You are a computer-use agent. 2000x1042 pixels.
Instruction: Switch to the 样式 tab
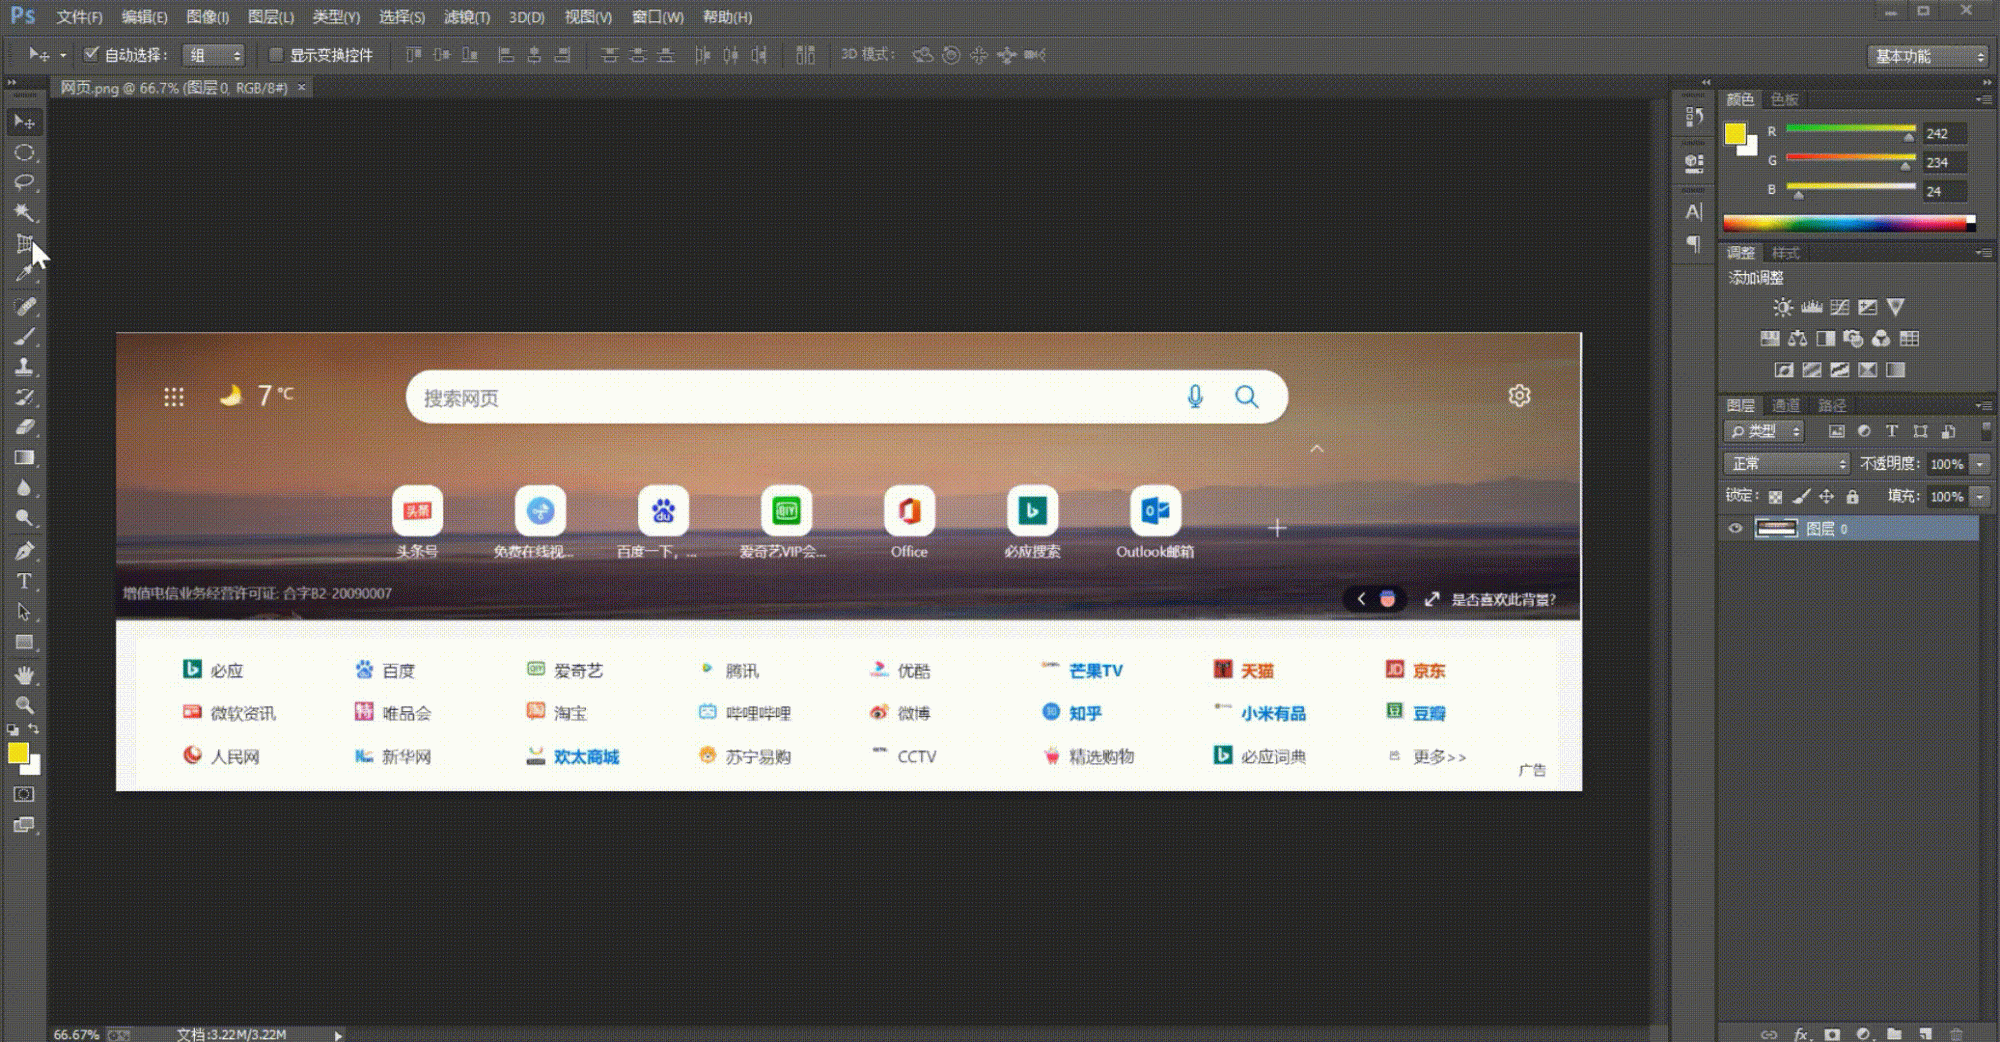click(1786, 253)
